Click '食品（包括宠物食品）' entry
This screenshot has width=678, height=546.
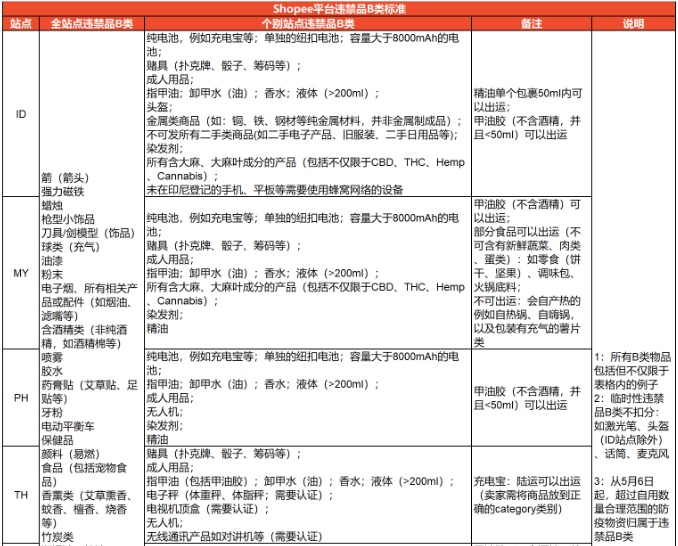84,475
